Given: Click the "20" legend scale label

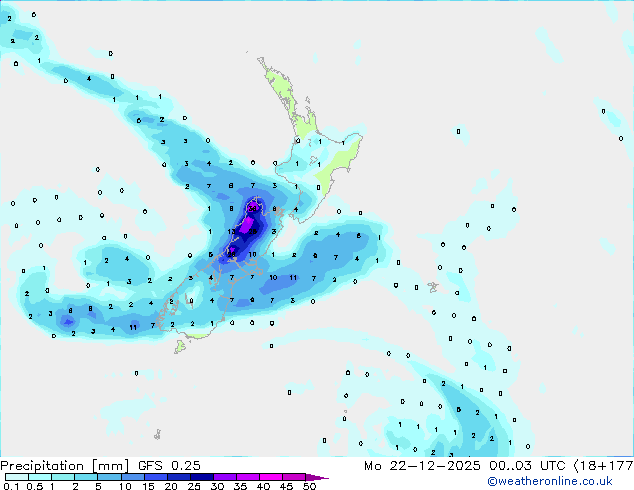Looking at the screenshot, I should [x=171, y=486].
